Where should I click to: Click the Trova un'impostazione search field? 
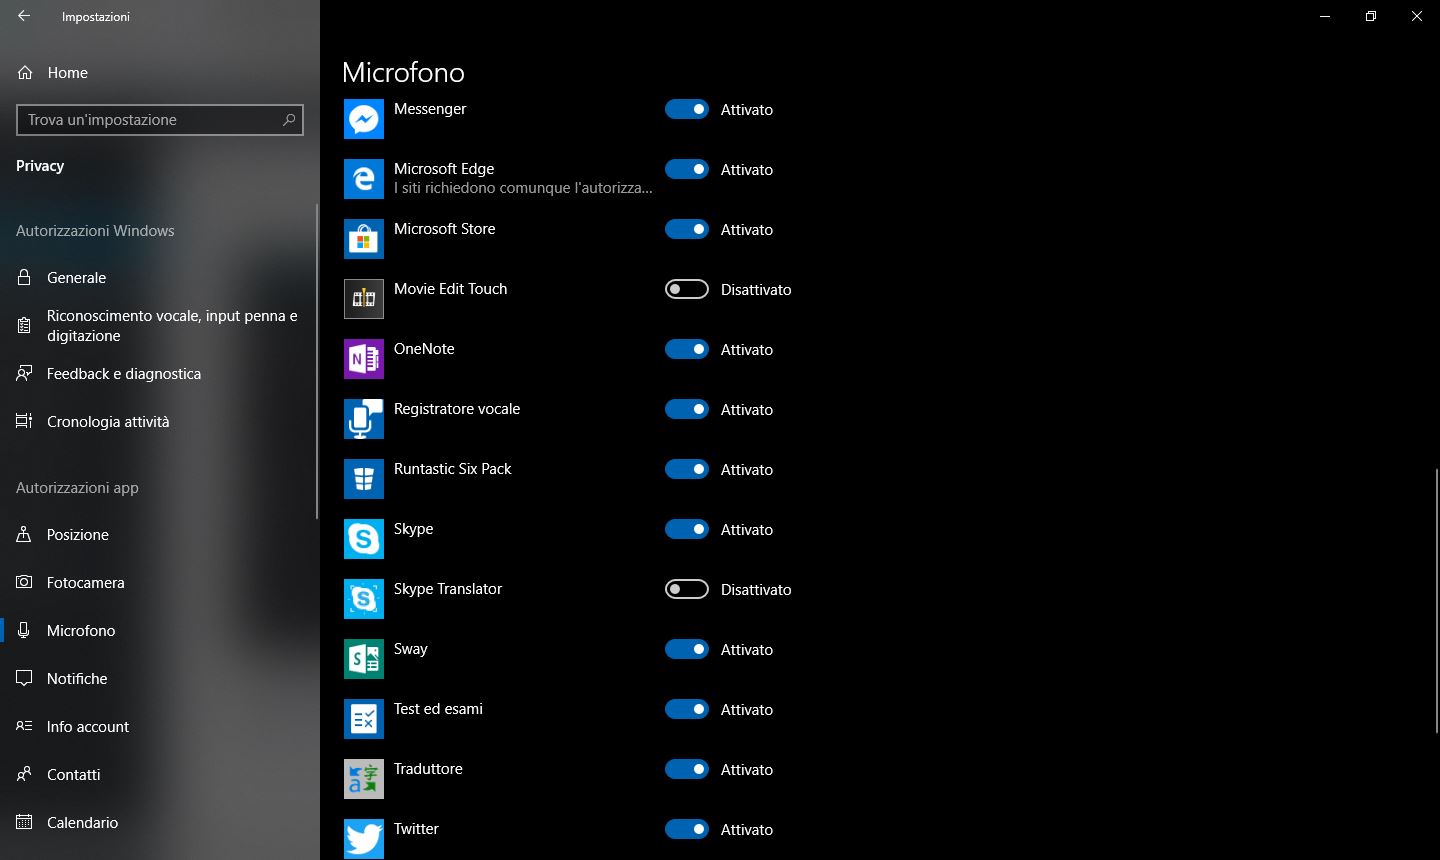tap(160, 119)
